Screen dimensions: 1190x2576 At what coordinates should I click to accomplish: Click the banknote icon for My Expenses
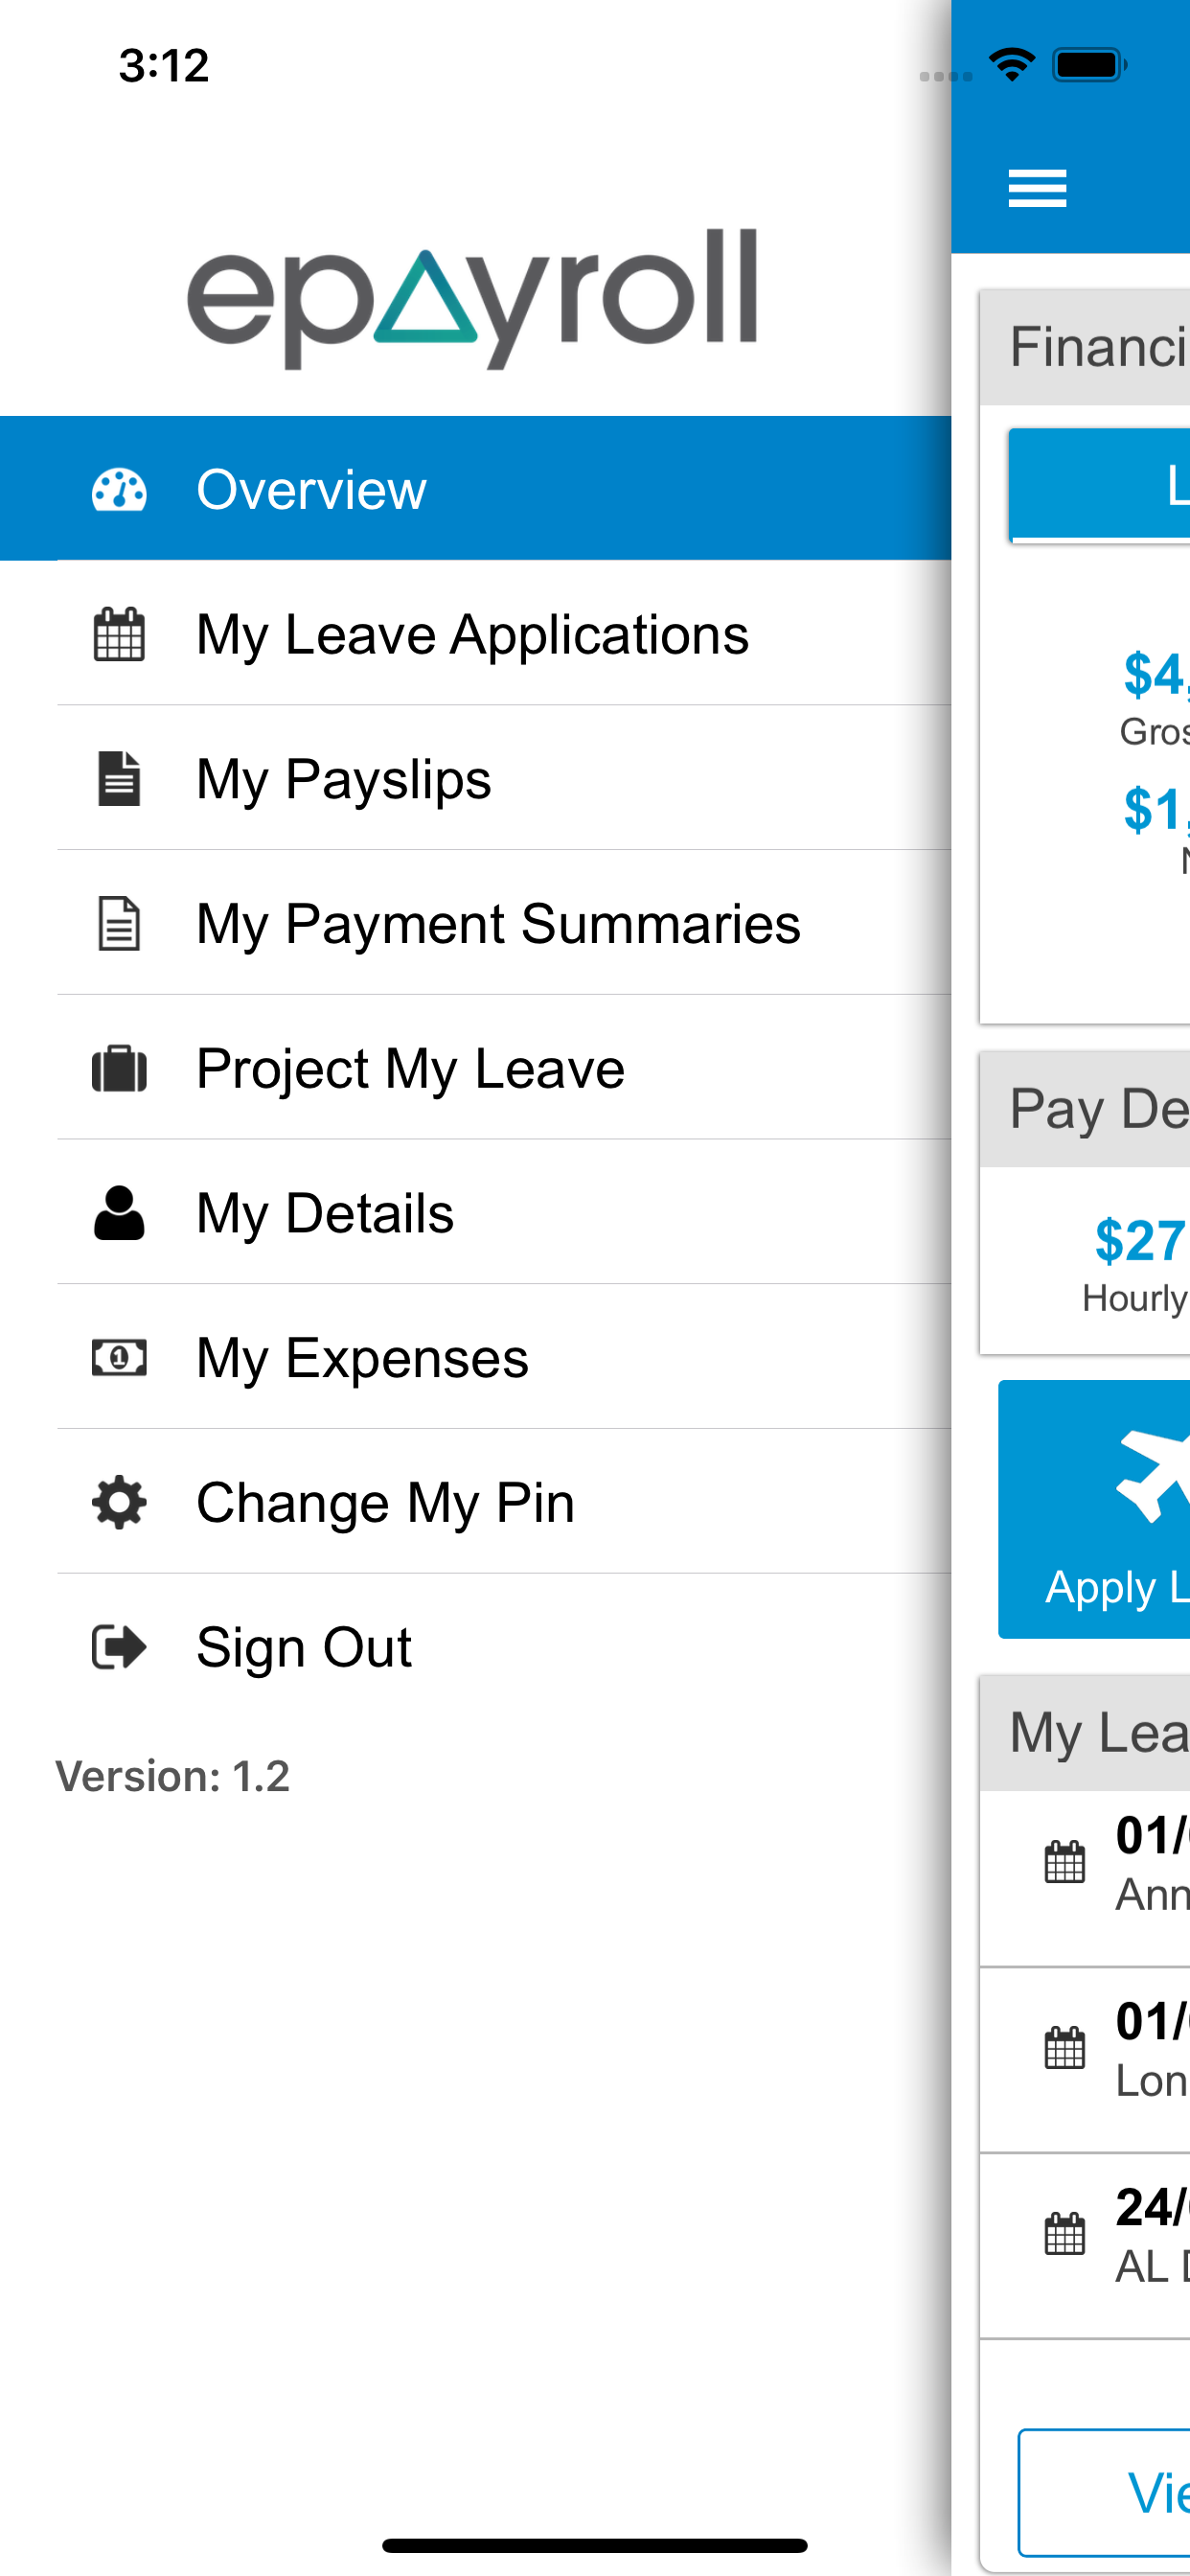pos(119,1357)
